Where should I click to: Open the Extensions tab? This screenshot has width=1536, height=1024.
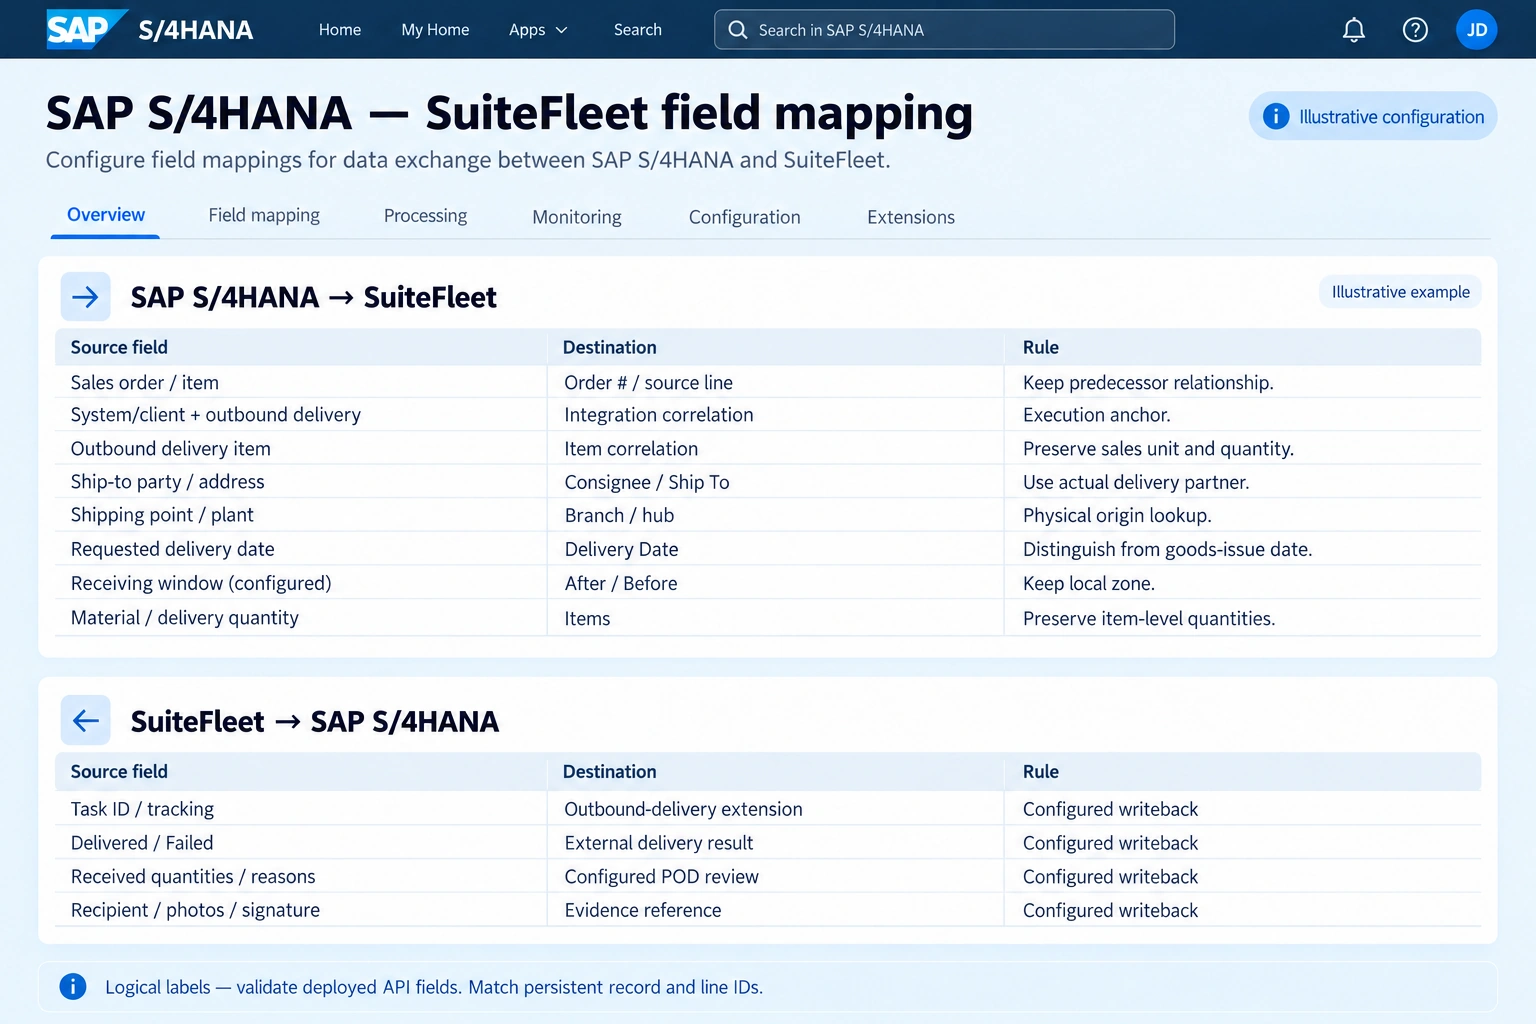click(911, 217)
